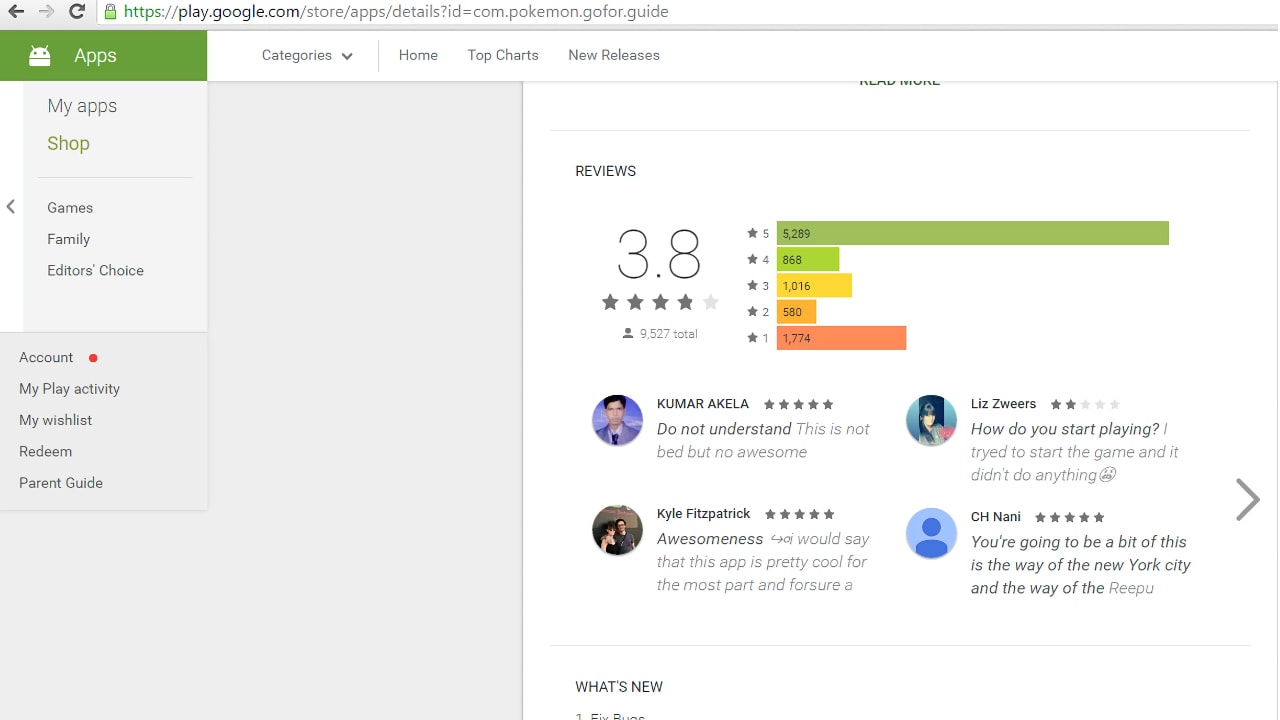Viewport: 1280px width, 720px height.
Task: Click KUMAR AKELA's five-star rating
Action: 798,405
